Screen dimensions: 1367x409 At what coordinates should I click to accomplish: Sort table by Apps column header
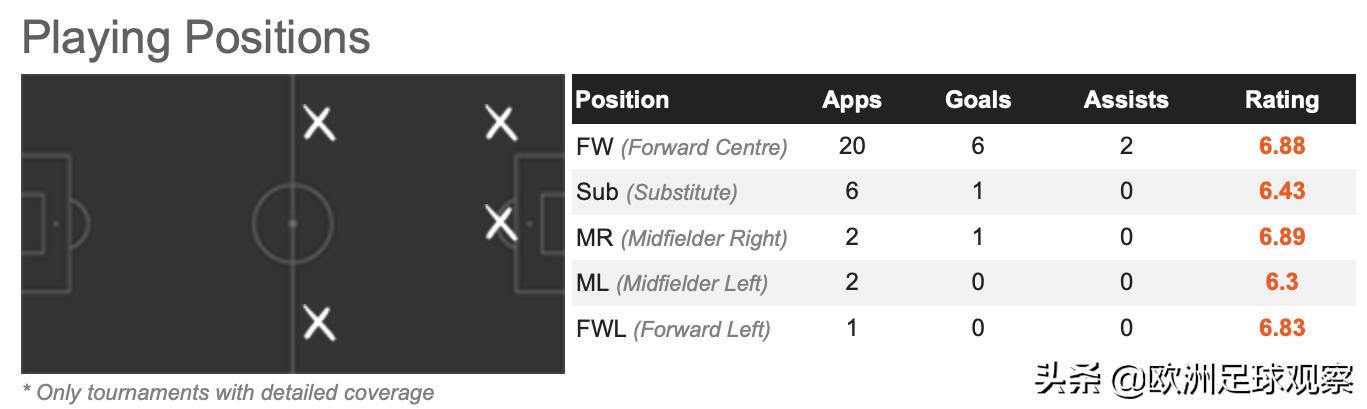[x=852, y=100]
